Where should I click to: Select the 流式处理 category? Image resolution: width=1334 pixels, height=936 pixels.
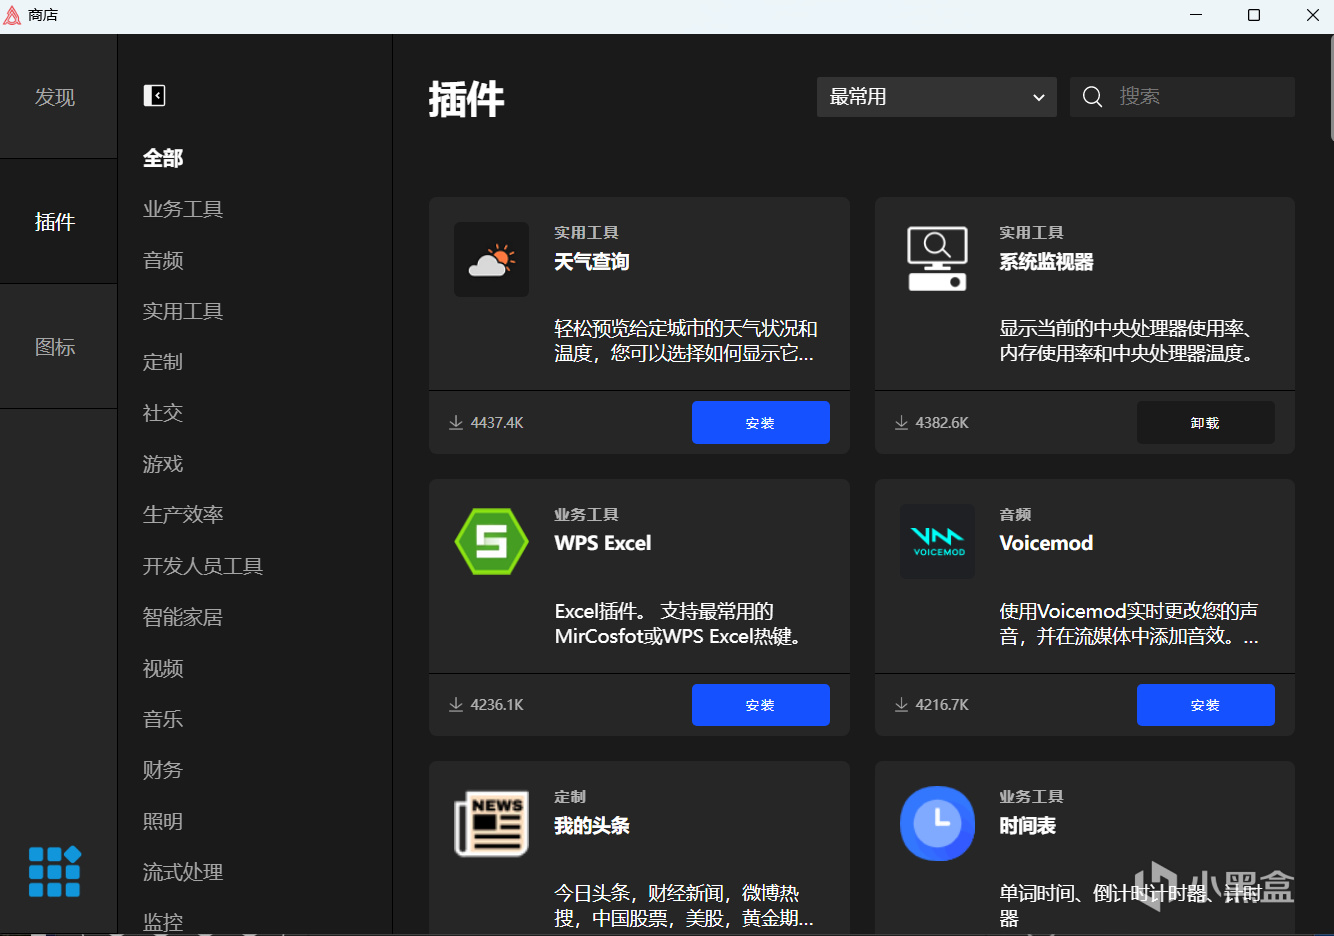click(183, 872)
